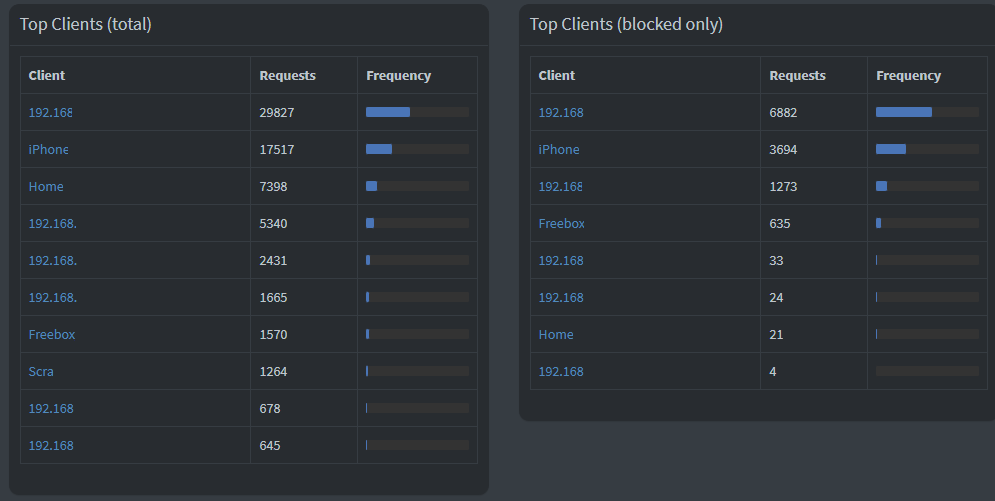Open Freebox client with 635 blocked requests
Image resolution: width=995 pixels, height=501 pixels.
[x=562, y=223]
